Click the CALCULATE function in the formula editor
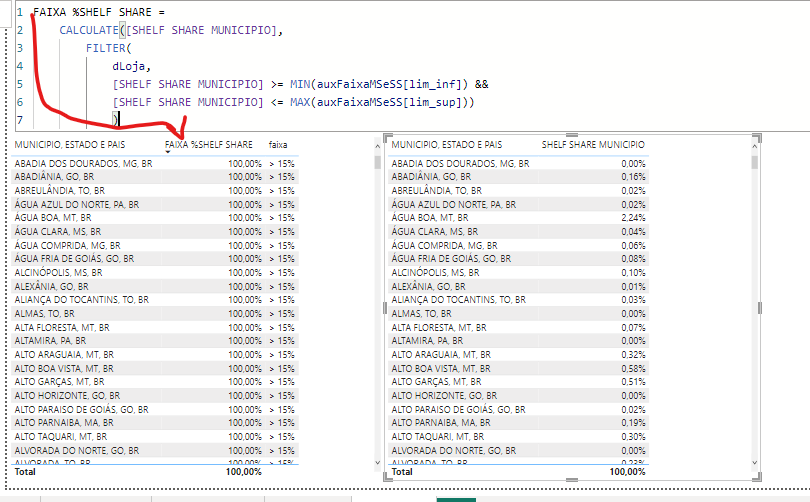The height and width of the screenshot is (502, 810). [89, 30]
